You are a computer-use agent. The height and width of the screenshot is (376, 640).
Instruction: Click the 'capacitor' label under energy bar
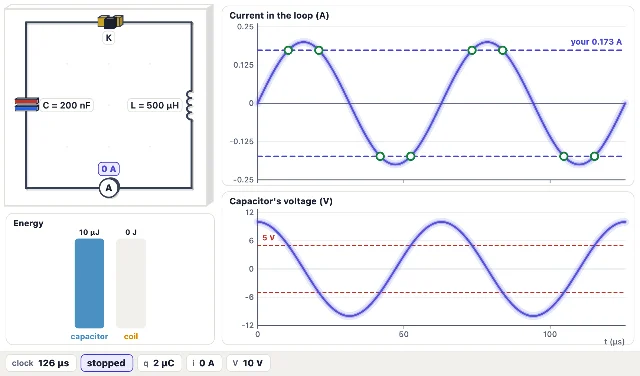click(x=89, y=336)
